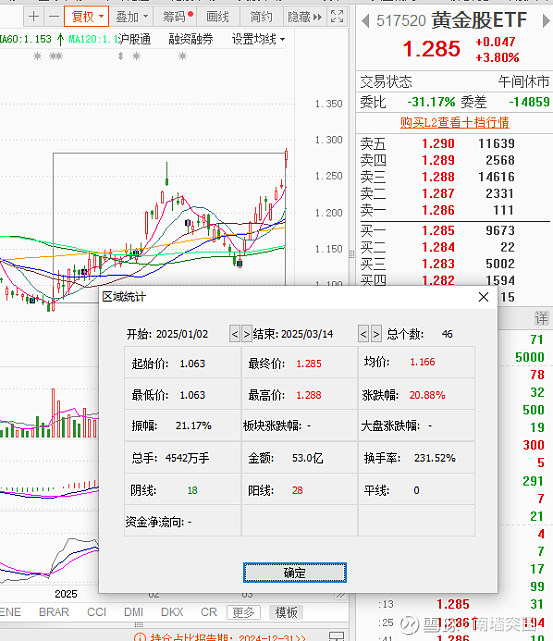Click 卖五 price 1.290

pyautogui.click(x=438, y=143)
